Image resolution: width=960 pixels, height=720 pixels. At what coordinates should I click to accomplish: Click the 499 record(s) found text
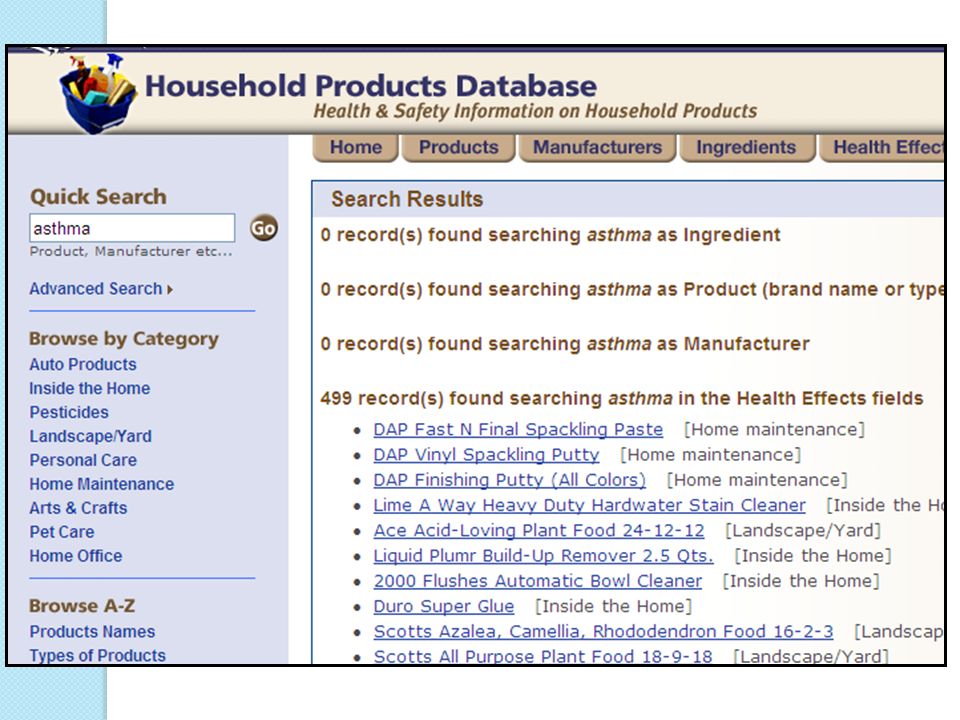pos(621,399)
